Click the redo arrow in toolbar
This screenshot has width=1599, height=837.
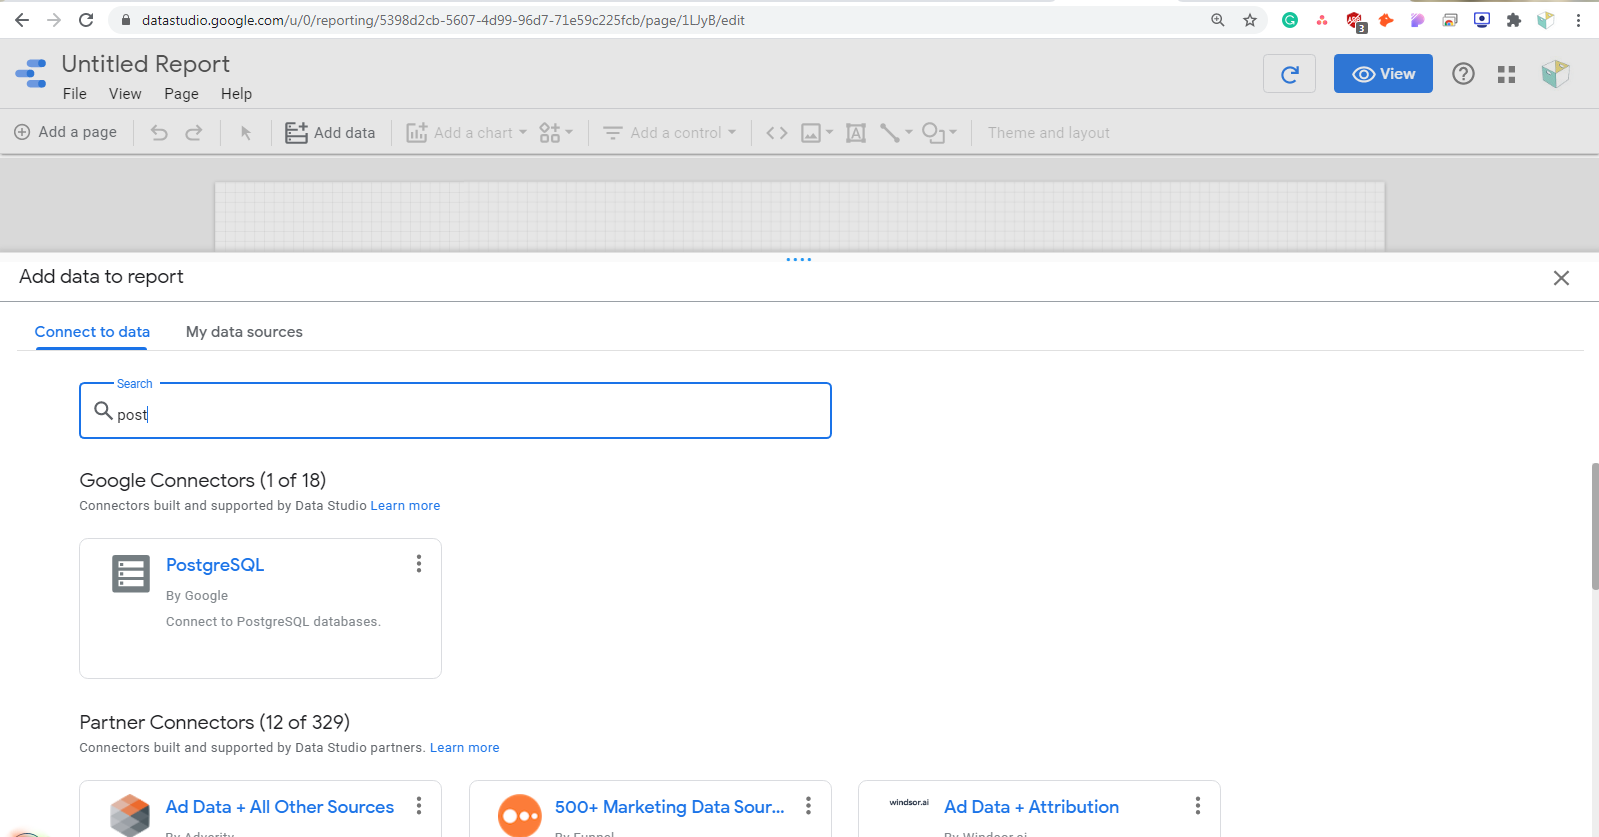tap(194, 133)
